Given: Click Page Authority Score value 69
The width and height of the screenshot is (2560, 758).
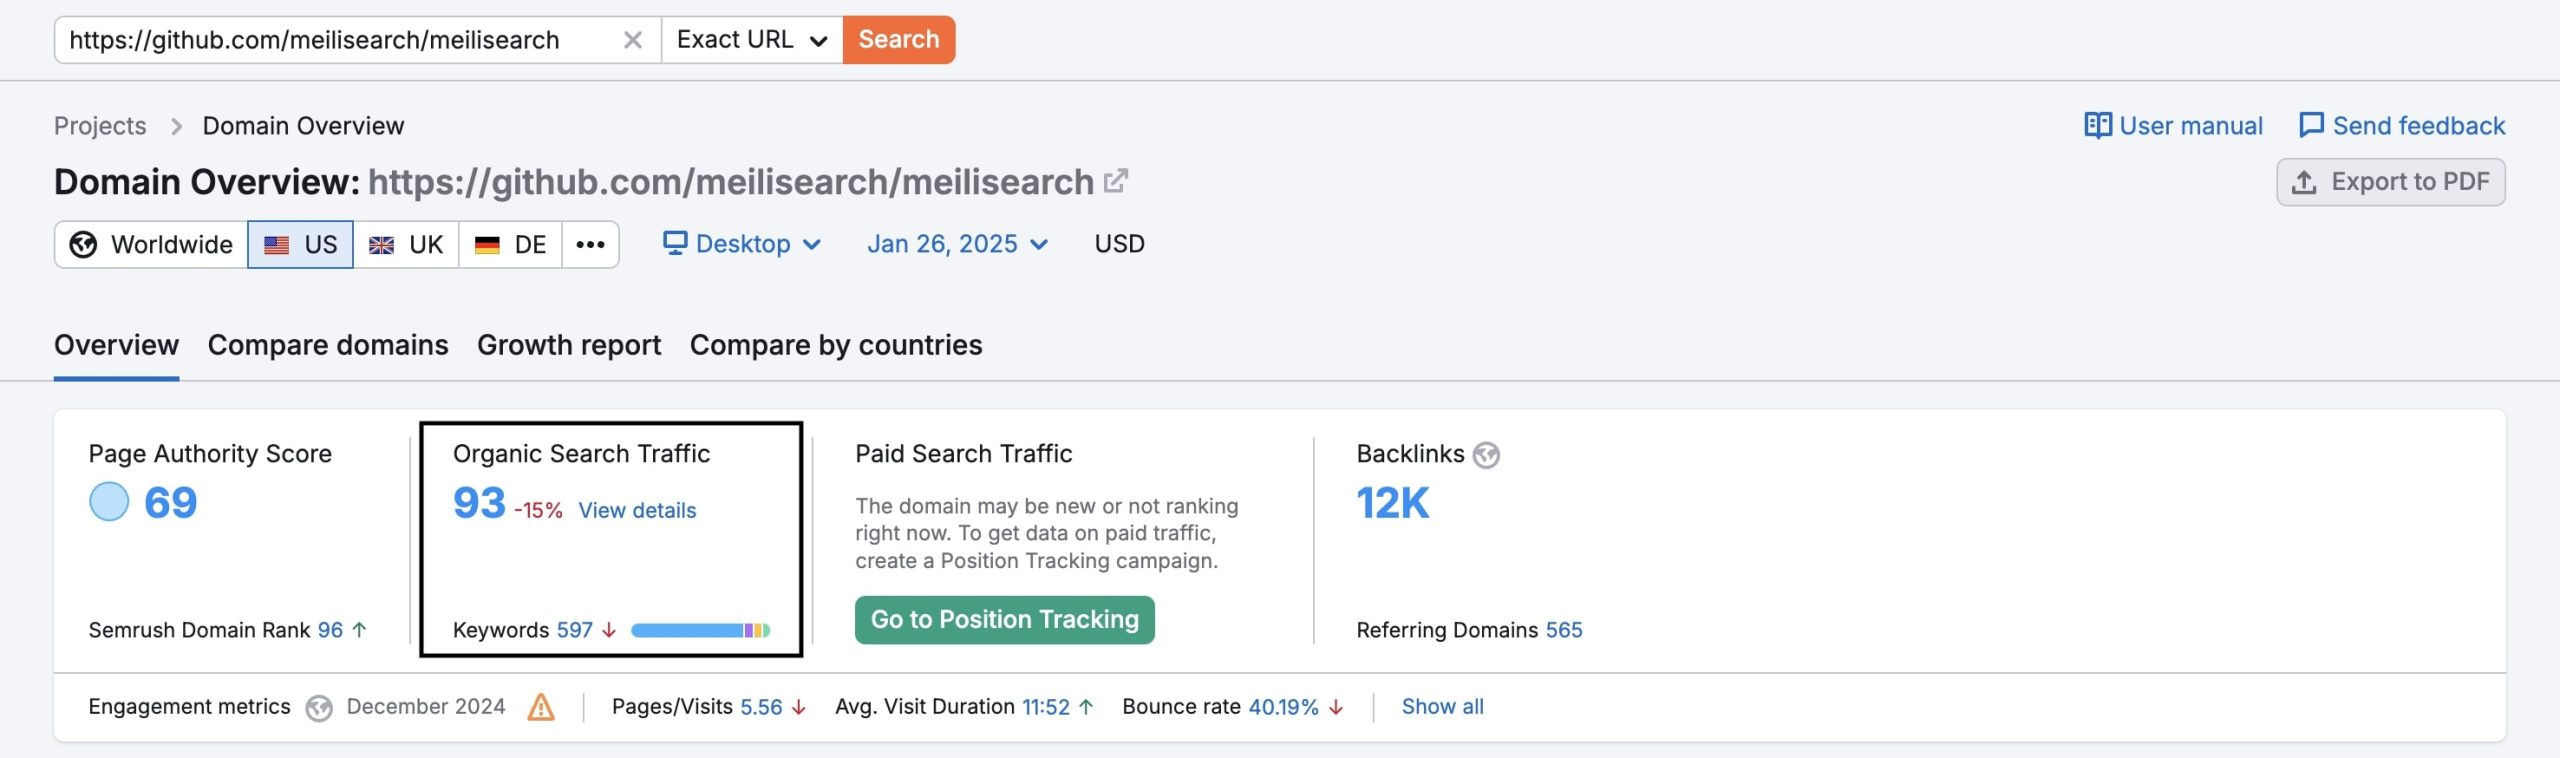Looking at the screenshot, I should tap(171, 502).
